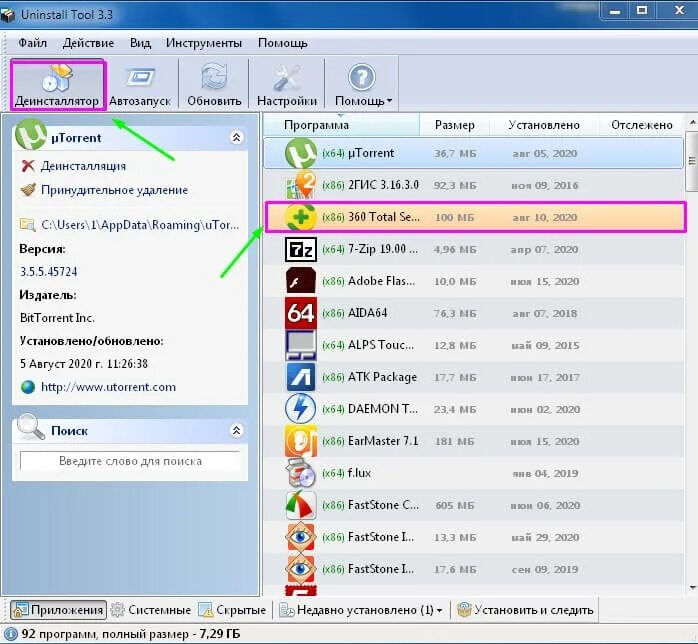Click the magnifier icon in Поиск panel
The height and width of the screenshot is (644, 698).
coord(30,427)
